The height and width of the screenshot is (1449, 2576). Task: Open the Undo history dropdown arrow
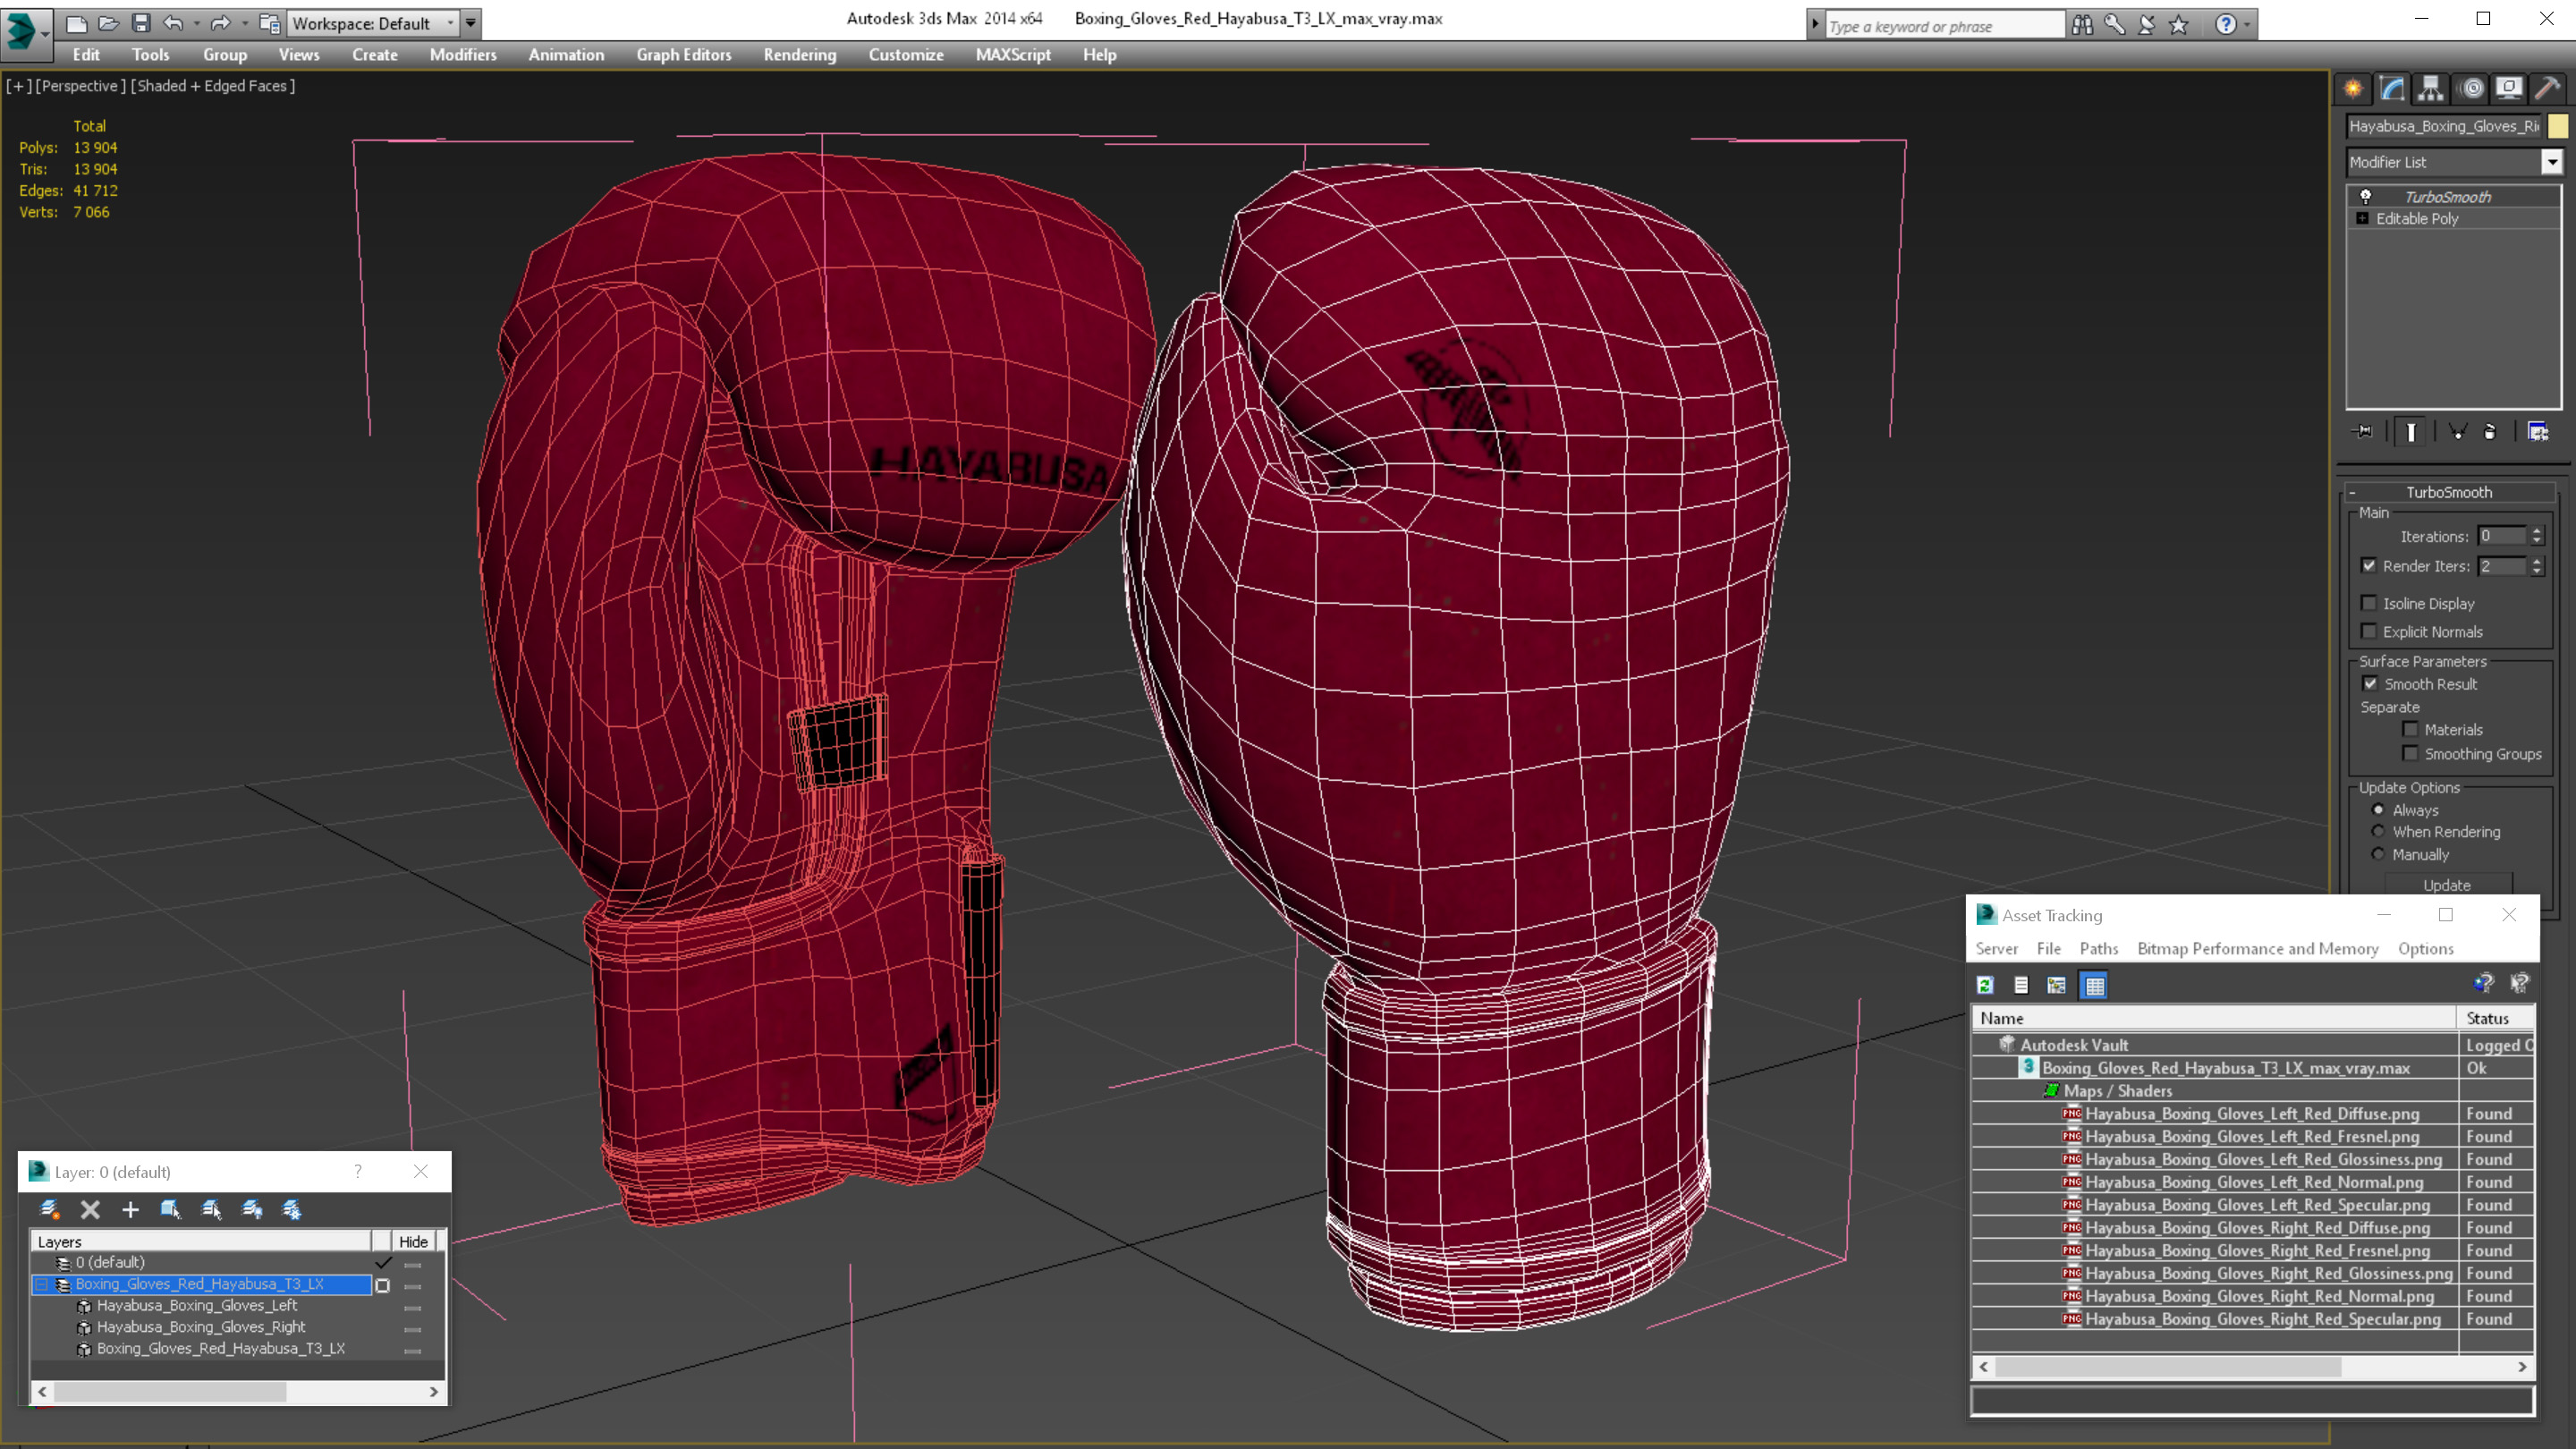(x=196, y=23)
